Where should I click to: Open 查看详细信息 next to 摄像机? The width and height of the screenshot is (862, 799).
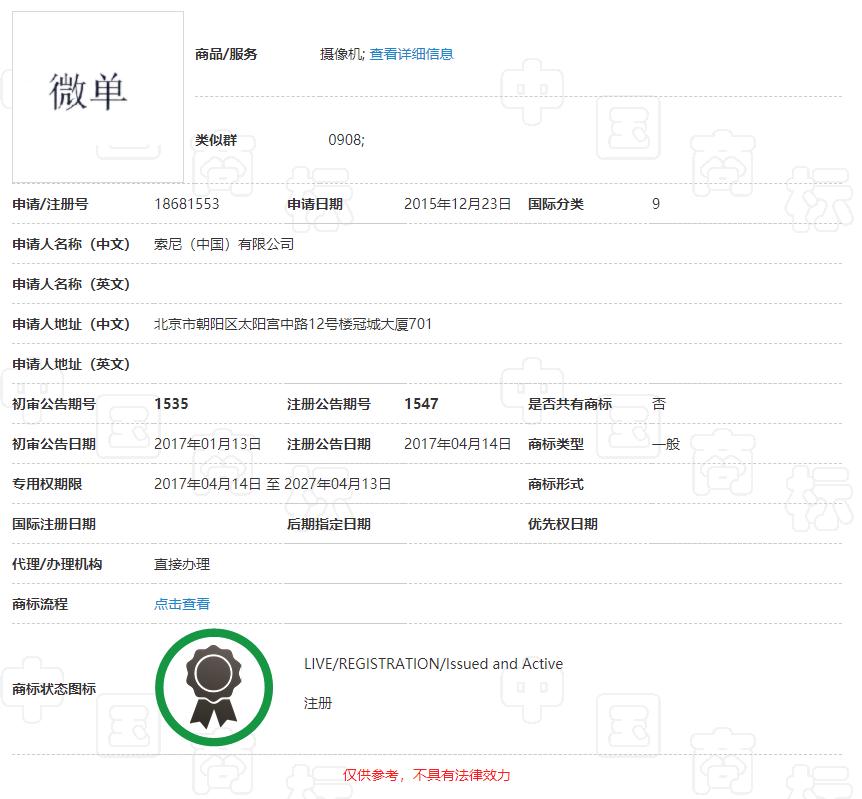pos(414,54)
